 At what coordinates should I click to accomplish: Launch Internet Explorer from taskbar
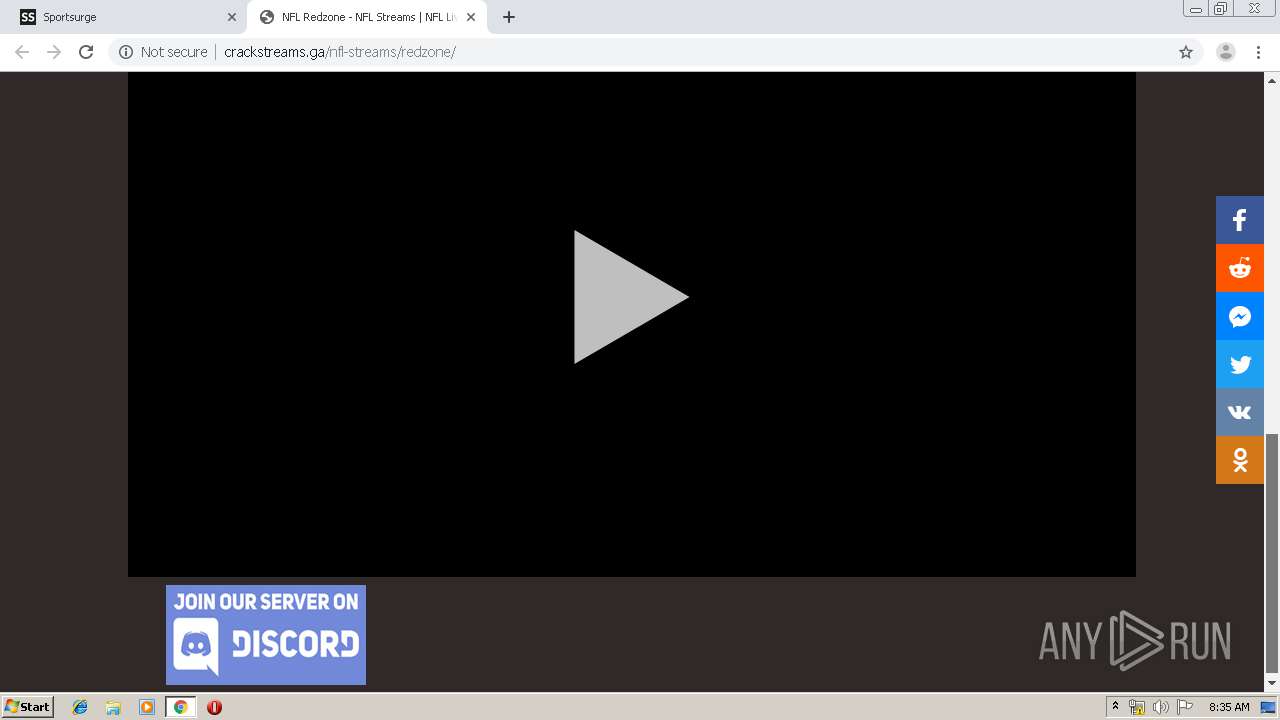click(80, 707)
